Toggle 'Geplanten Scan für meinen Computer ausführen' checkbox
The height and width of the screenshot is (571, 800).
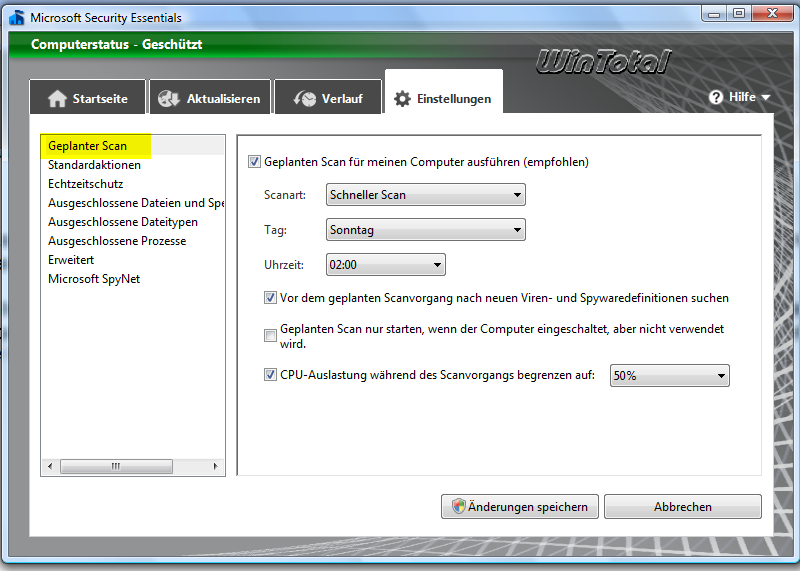pyautogui.click(x=254, y=162)
